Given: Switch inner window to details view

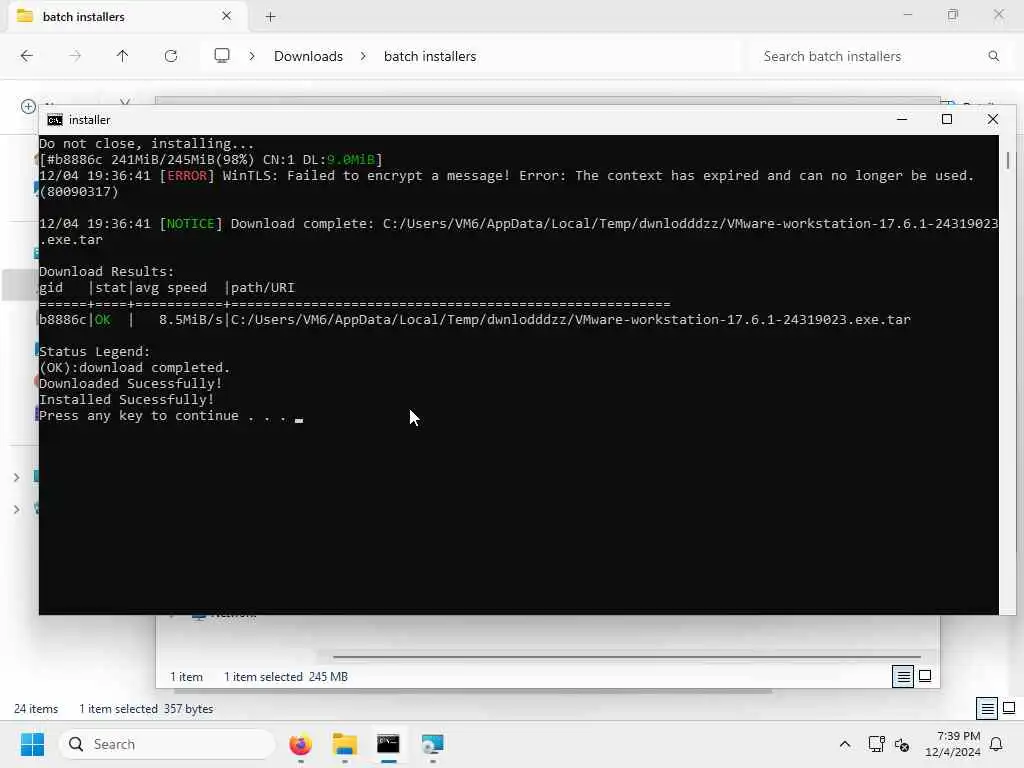Looking at the screenshot, I should point(903,677).
